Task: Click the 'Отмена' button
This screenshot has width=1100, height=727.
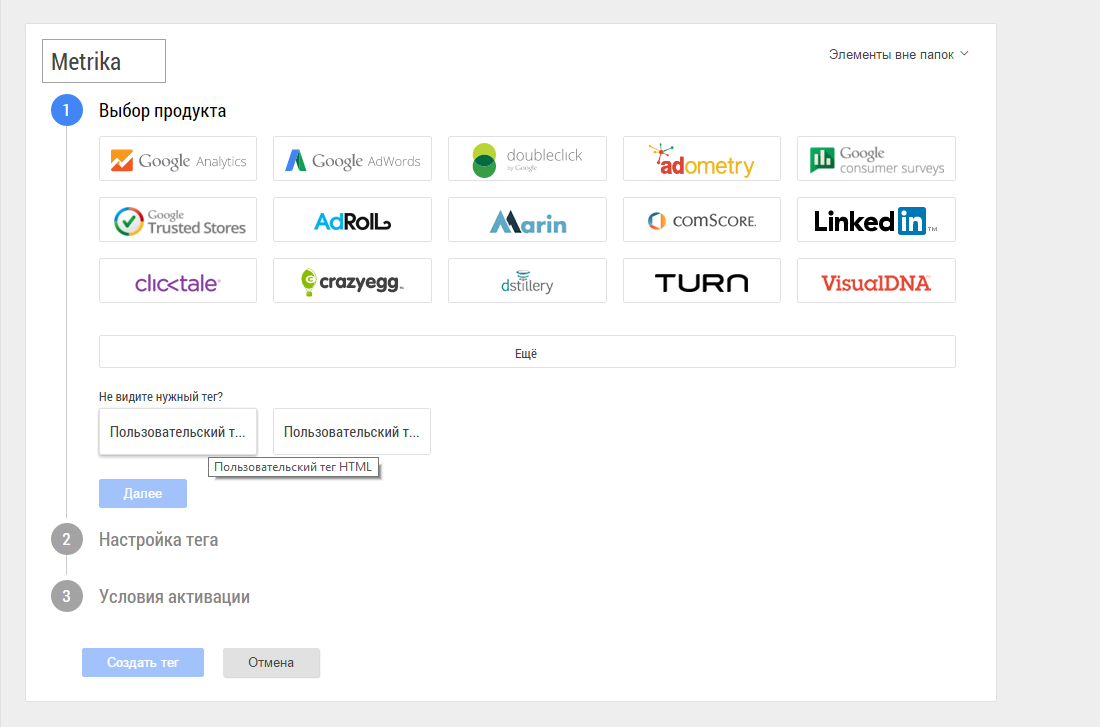Action: tap(271, 662)
